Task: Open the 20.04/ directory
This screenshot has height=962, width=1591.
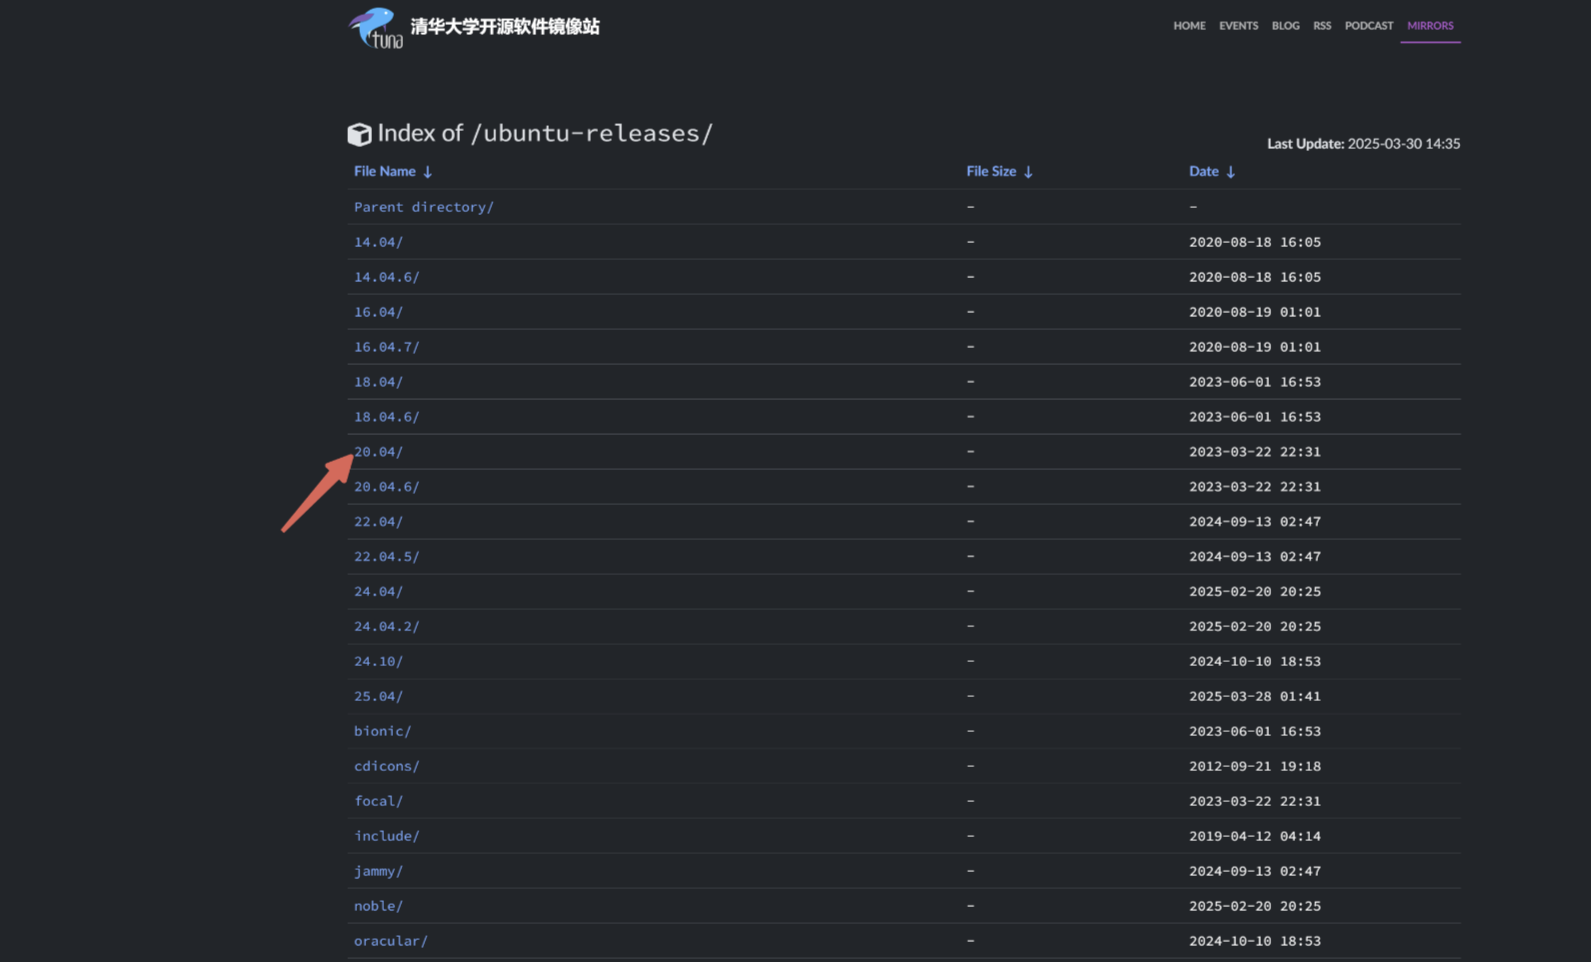Action: click(378, 452)
